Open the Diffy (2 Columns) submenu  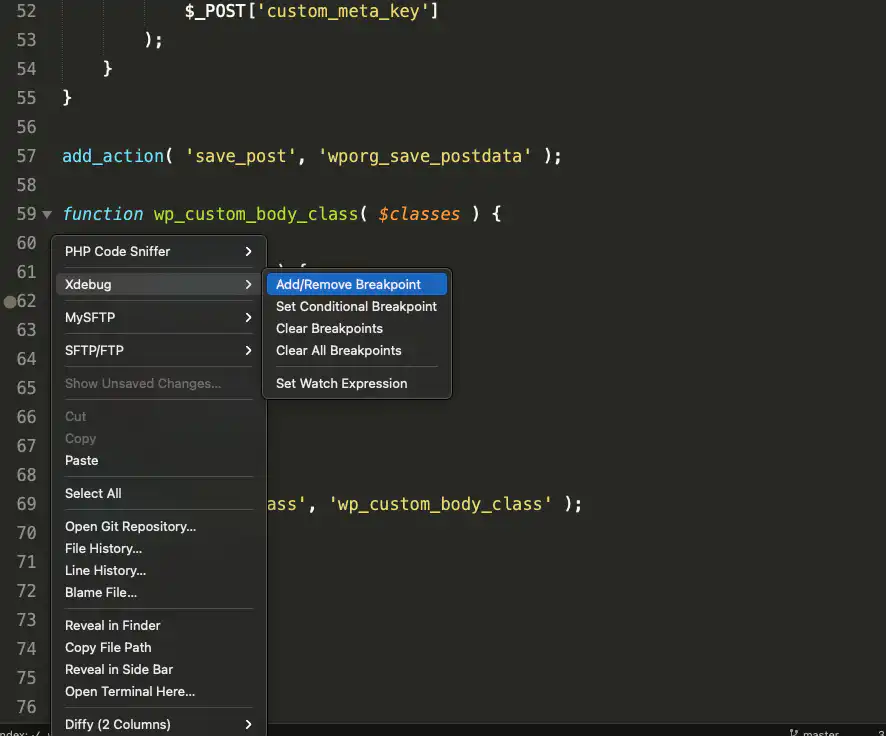coord(158,724)
